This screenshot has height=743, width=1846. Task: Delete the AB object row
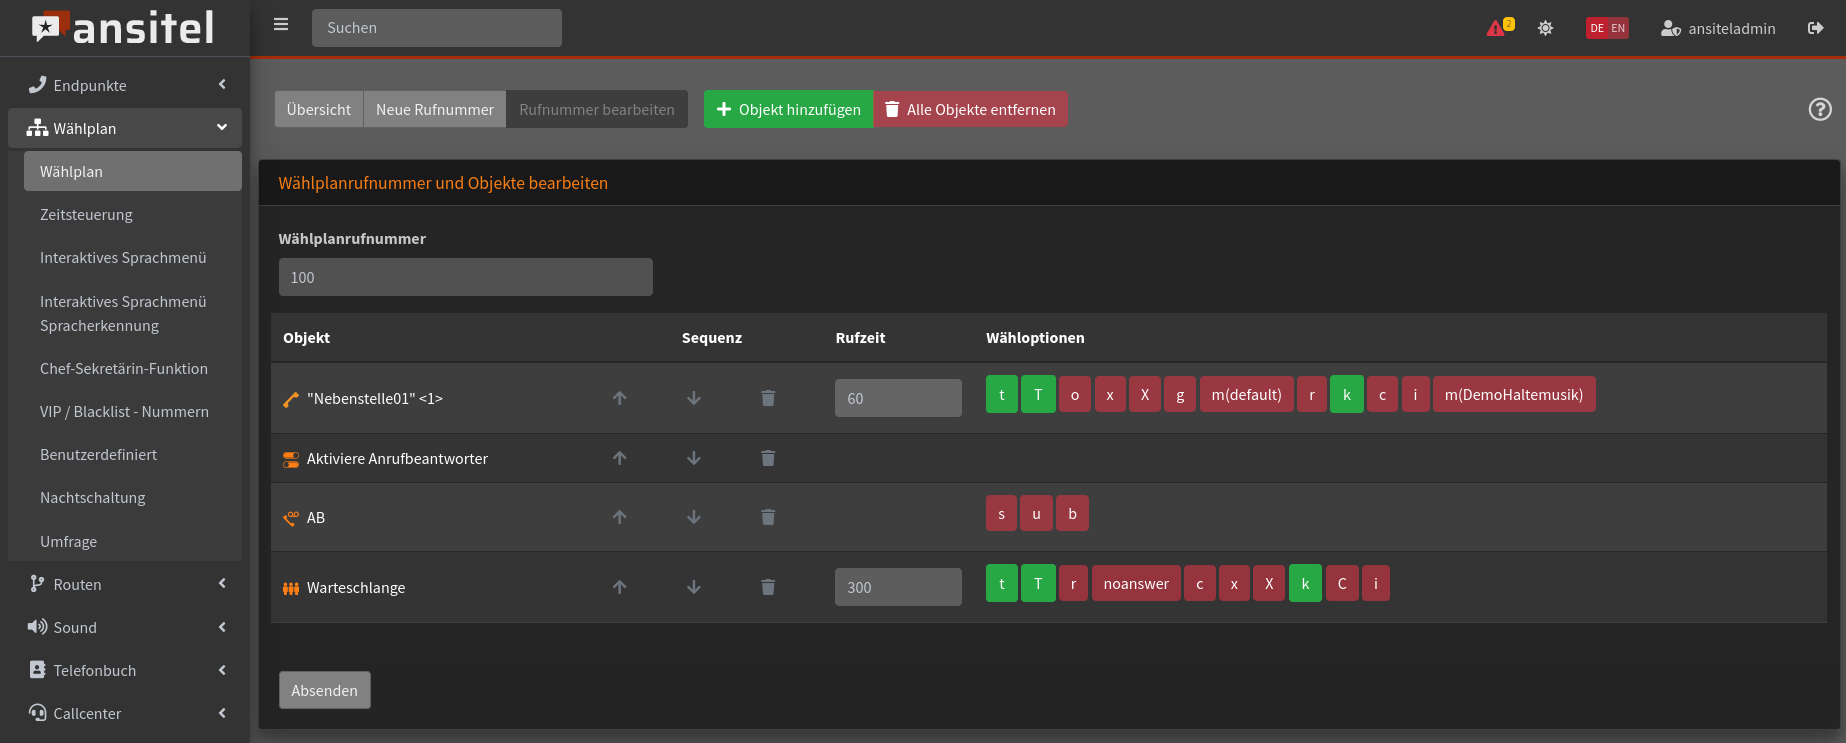point(768,517)
